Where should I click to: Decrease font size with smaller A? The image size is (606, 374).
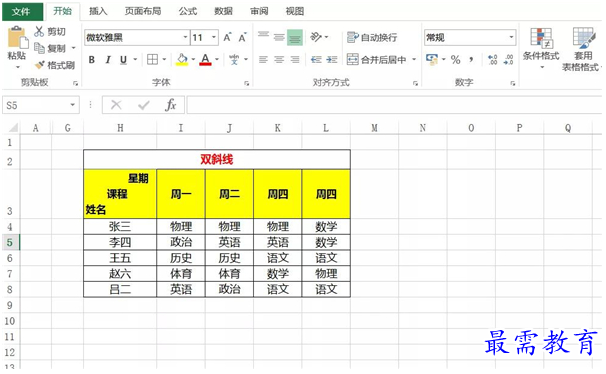click(x=242, y=37)
